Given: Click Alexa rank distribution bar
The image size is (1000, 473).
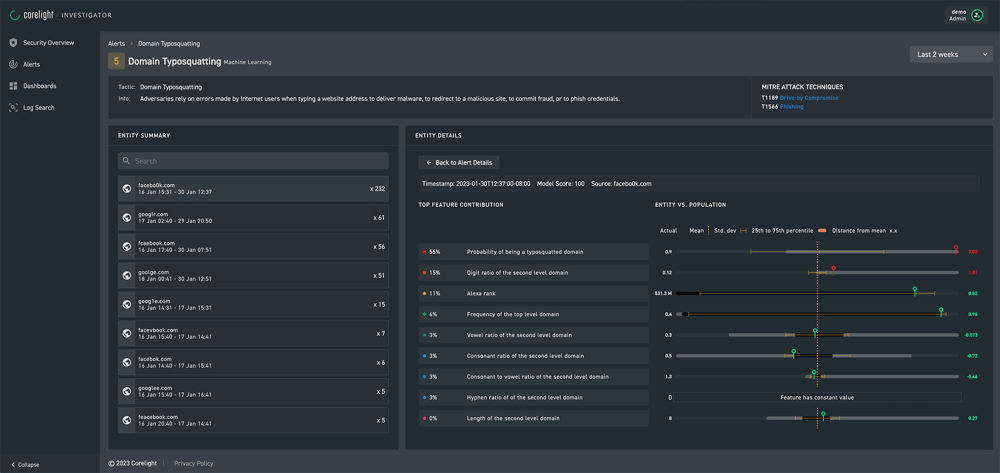Looking at the screenshot, I should (x=817, y=294).
